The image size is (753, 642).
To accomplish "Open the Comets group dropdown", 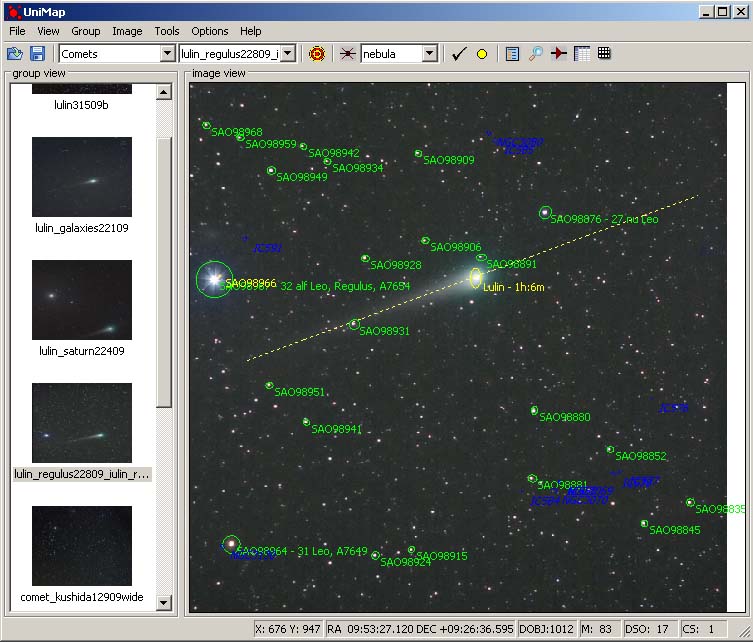I will pos(168,53).
